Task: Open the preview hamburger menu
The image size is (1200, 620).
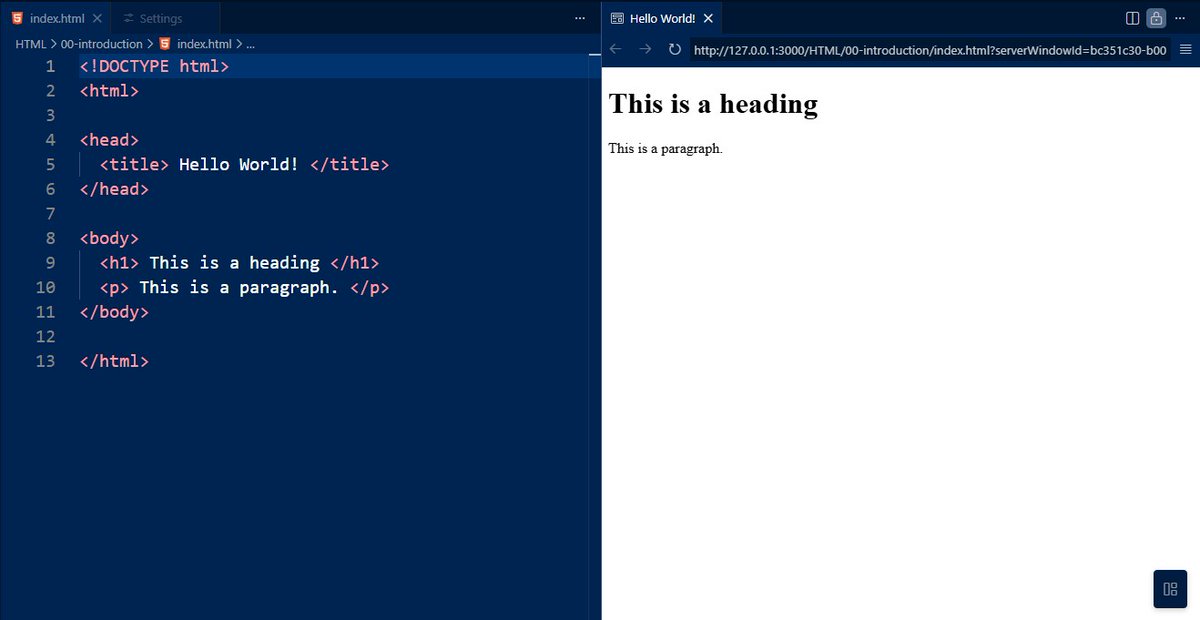Action: [x=1185, y=50]
